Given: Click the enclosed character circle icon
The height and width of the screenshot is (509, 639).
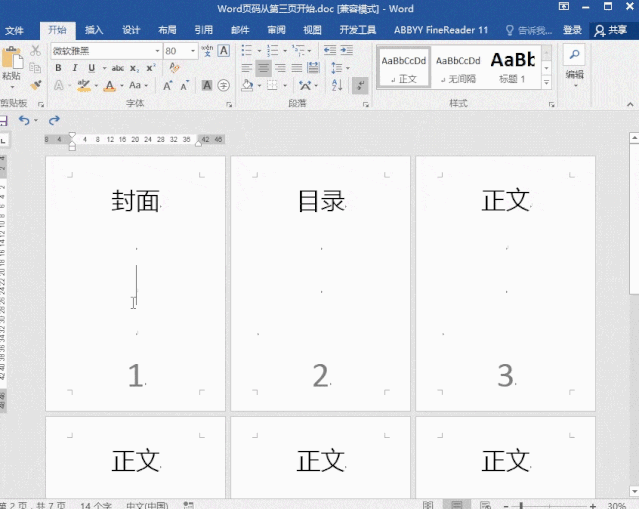Looking at the screenshot, I should click(223, 86).
